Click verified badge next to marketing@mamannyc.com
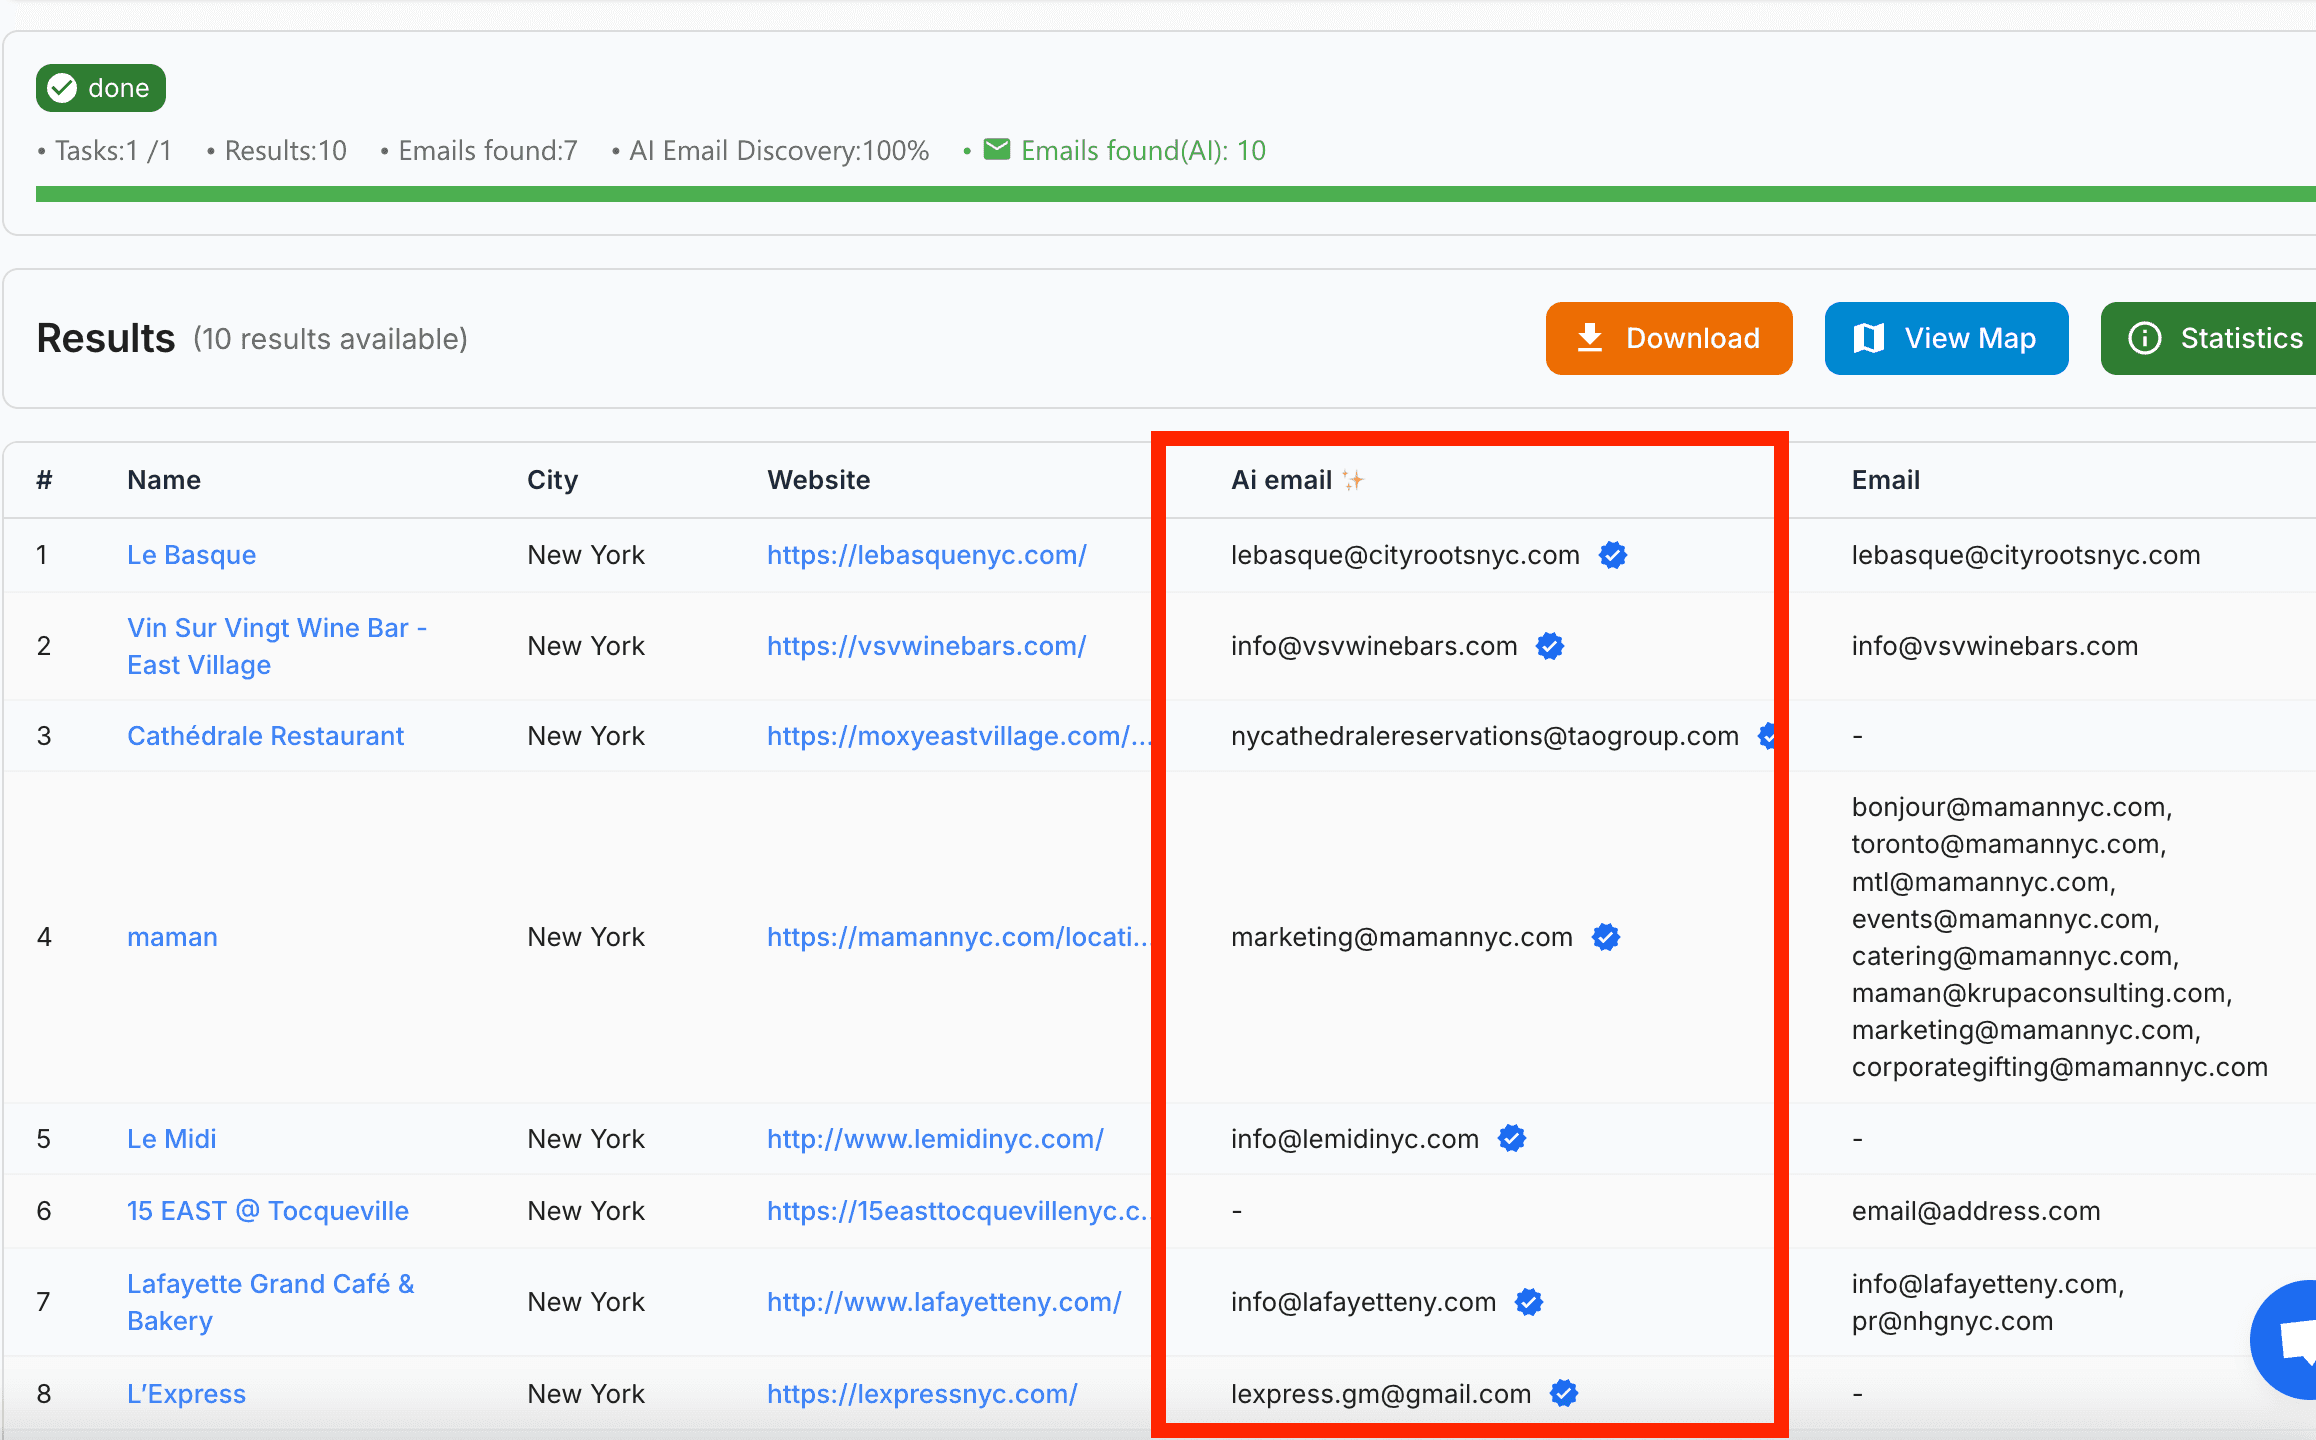This screenshot has width=2316, height=1440. (1606, 937)
